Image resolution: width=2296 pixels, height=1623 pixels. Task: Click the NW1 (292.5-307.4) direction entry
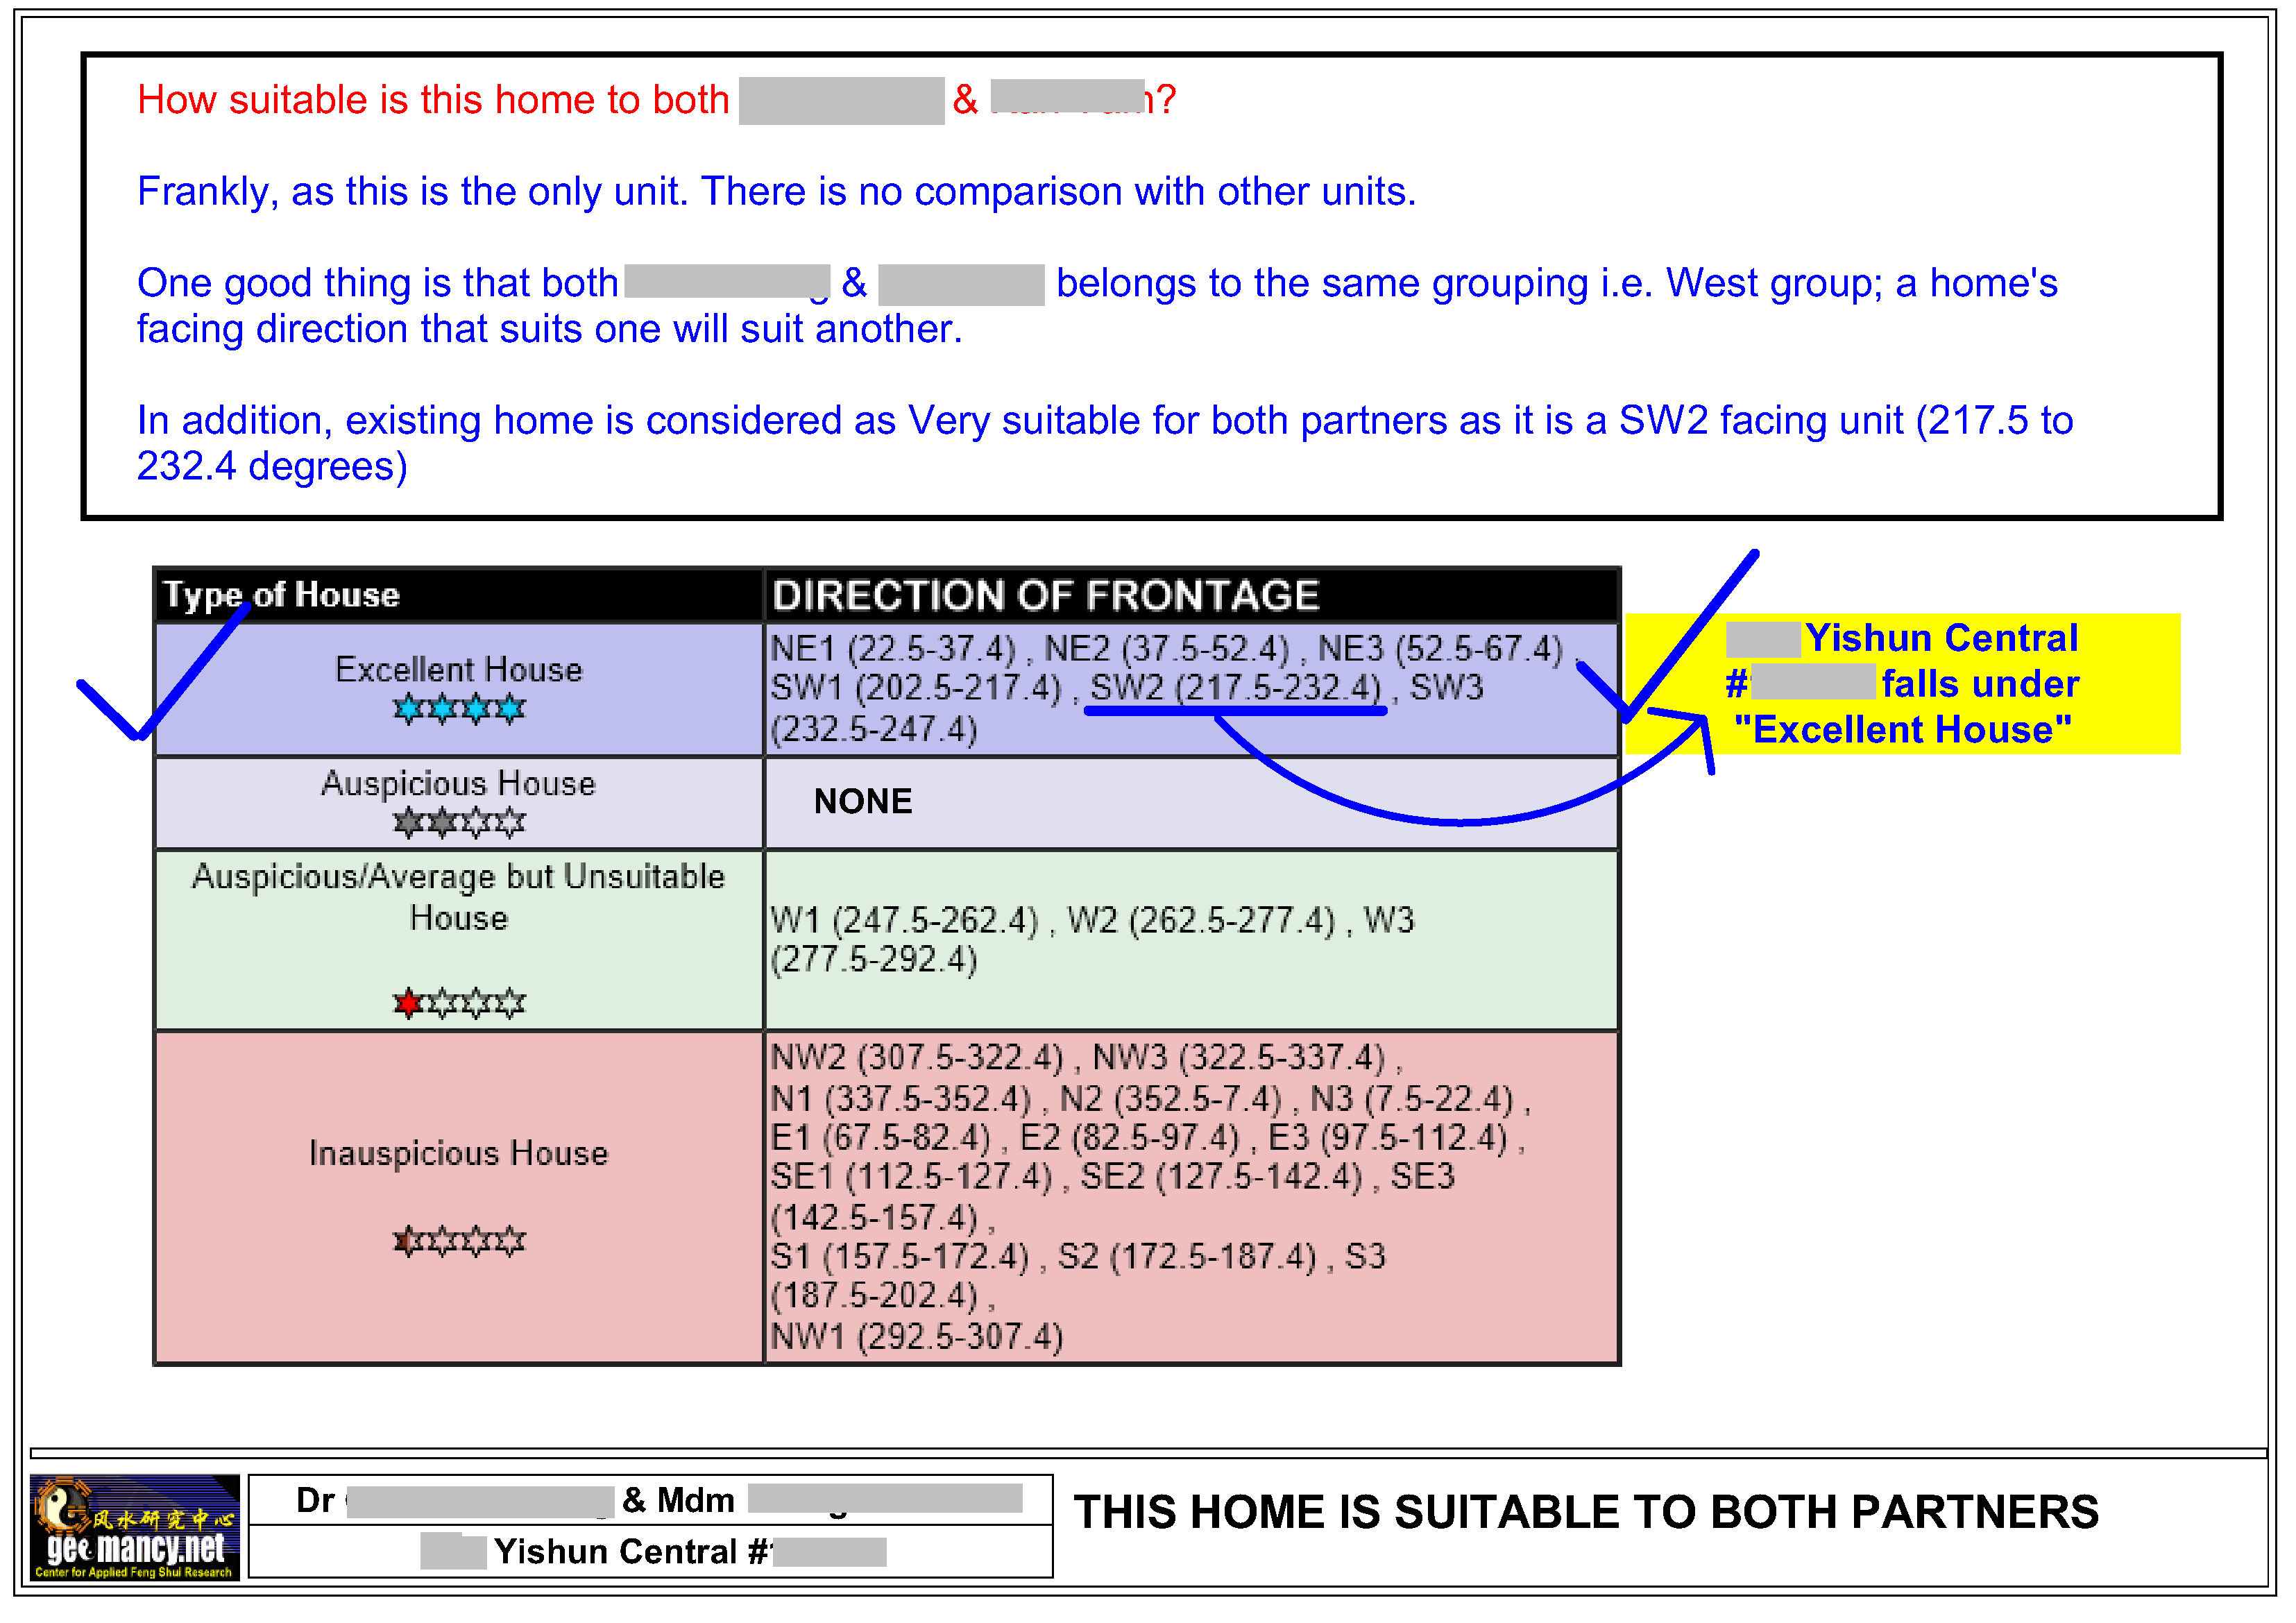[x=916, y=1336]
